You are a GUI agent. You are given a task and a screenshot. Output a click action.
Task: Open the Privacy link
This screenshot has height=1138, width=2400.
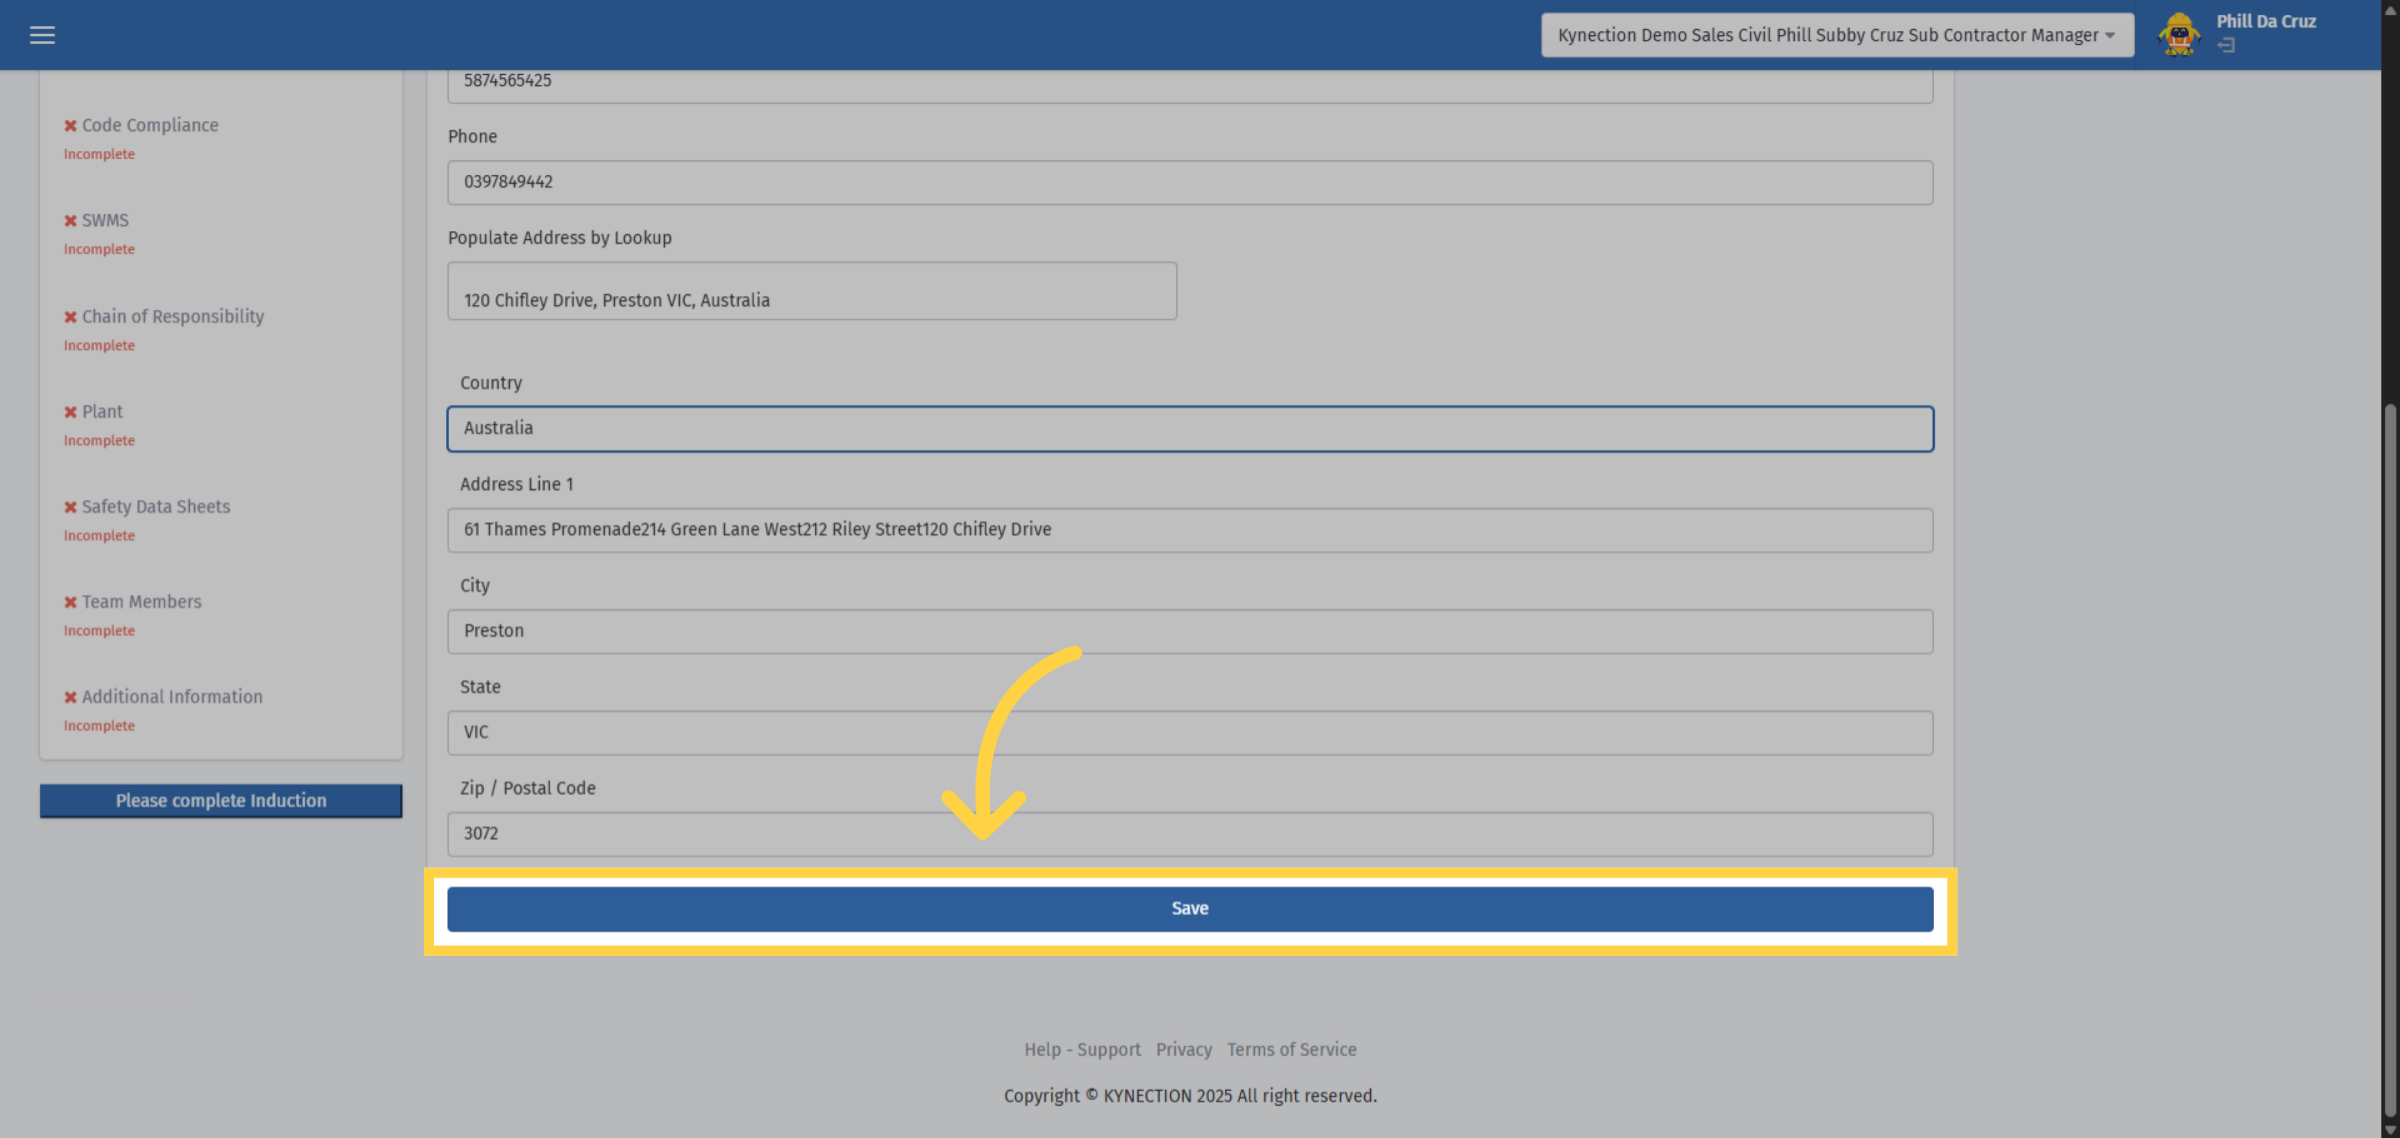(x=1184, y=1050)
